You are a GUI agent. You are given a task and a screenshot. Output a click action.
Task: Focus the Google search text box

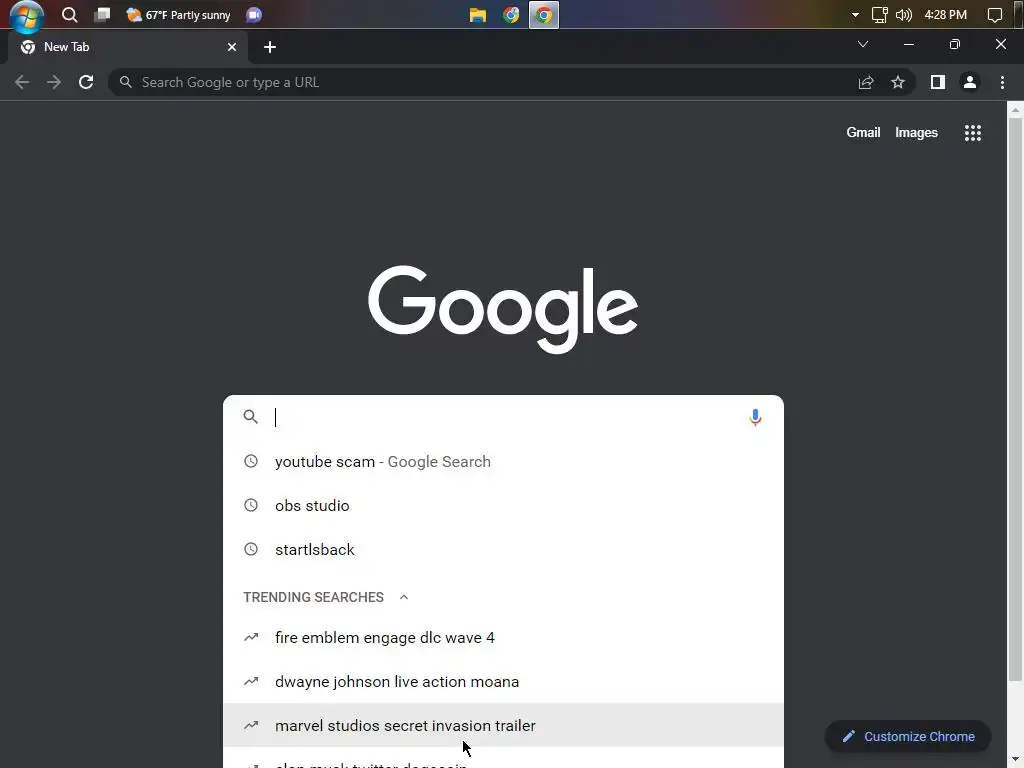tap(503, 417)
